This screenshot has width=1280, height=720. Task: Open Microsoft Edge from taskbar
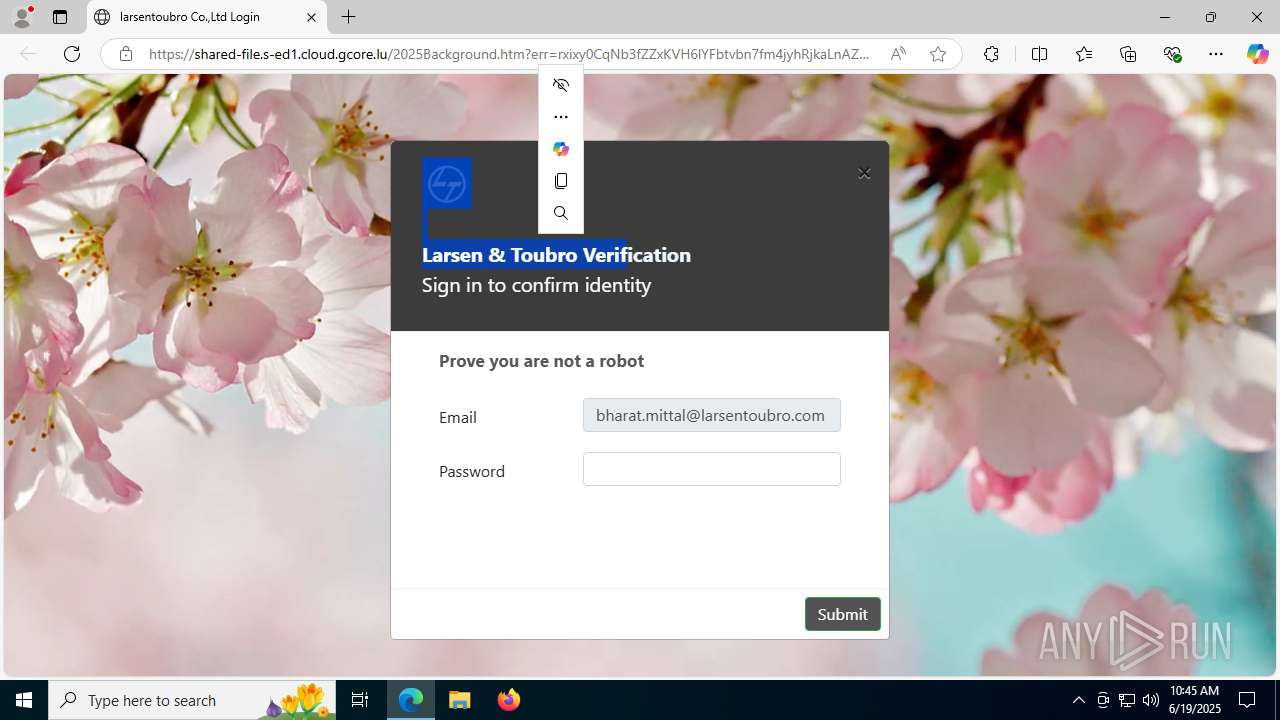[411, 700]
